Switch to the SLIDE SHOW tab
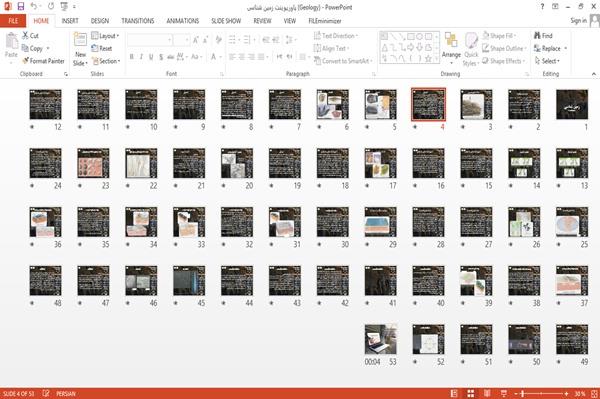Viewport: 600px width, 399px height. (226, 21)
